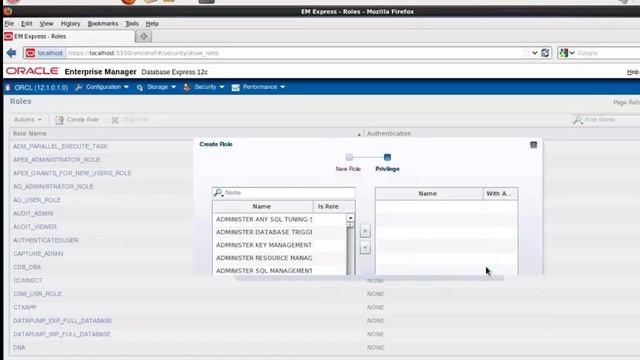
Task: Click the Oracle logo
Action: (32, 71)
